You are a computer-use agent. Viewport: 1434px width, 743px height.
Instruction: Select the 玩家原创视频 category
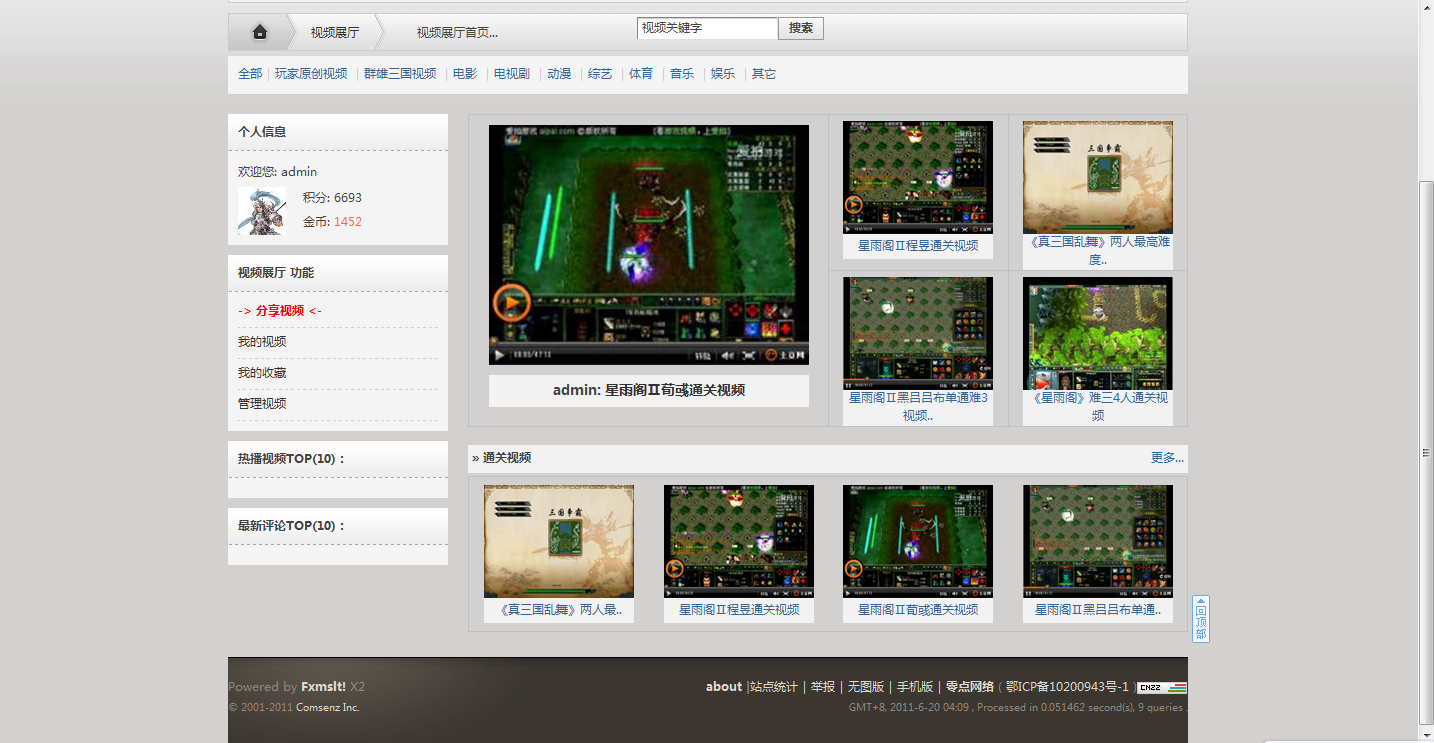311,74
